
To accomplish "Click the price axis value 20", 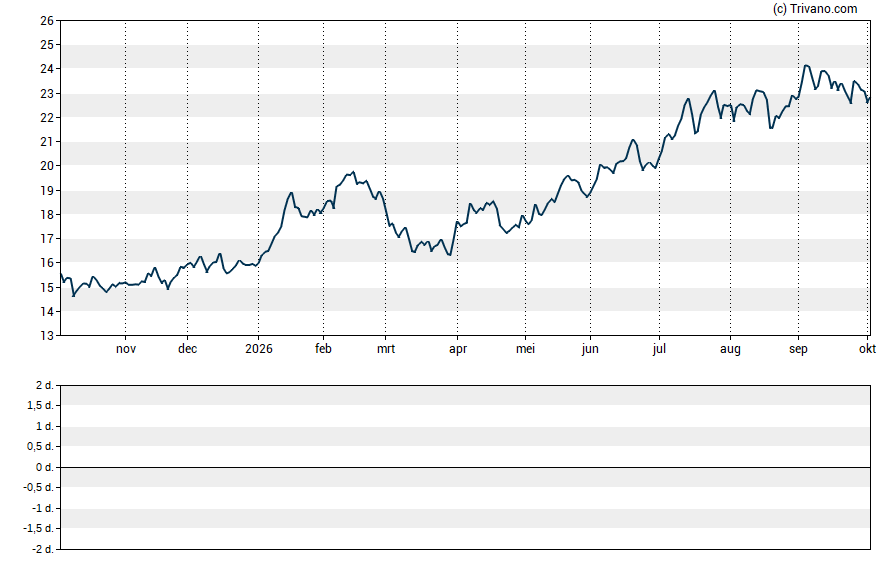I will point(47,166).
